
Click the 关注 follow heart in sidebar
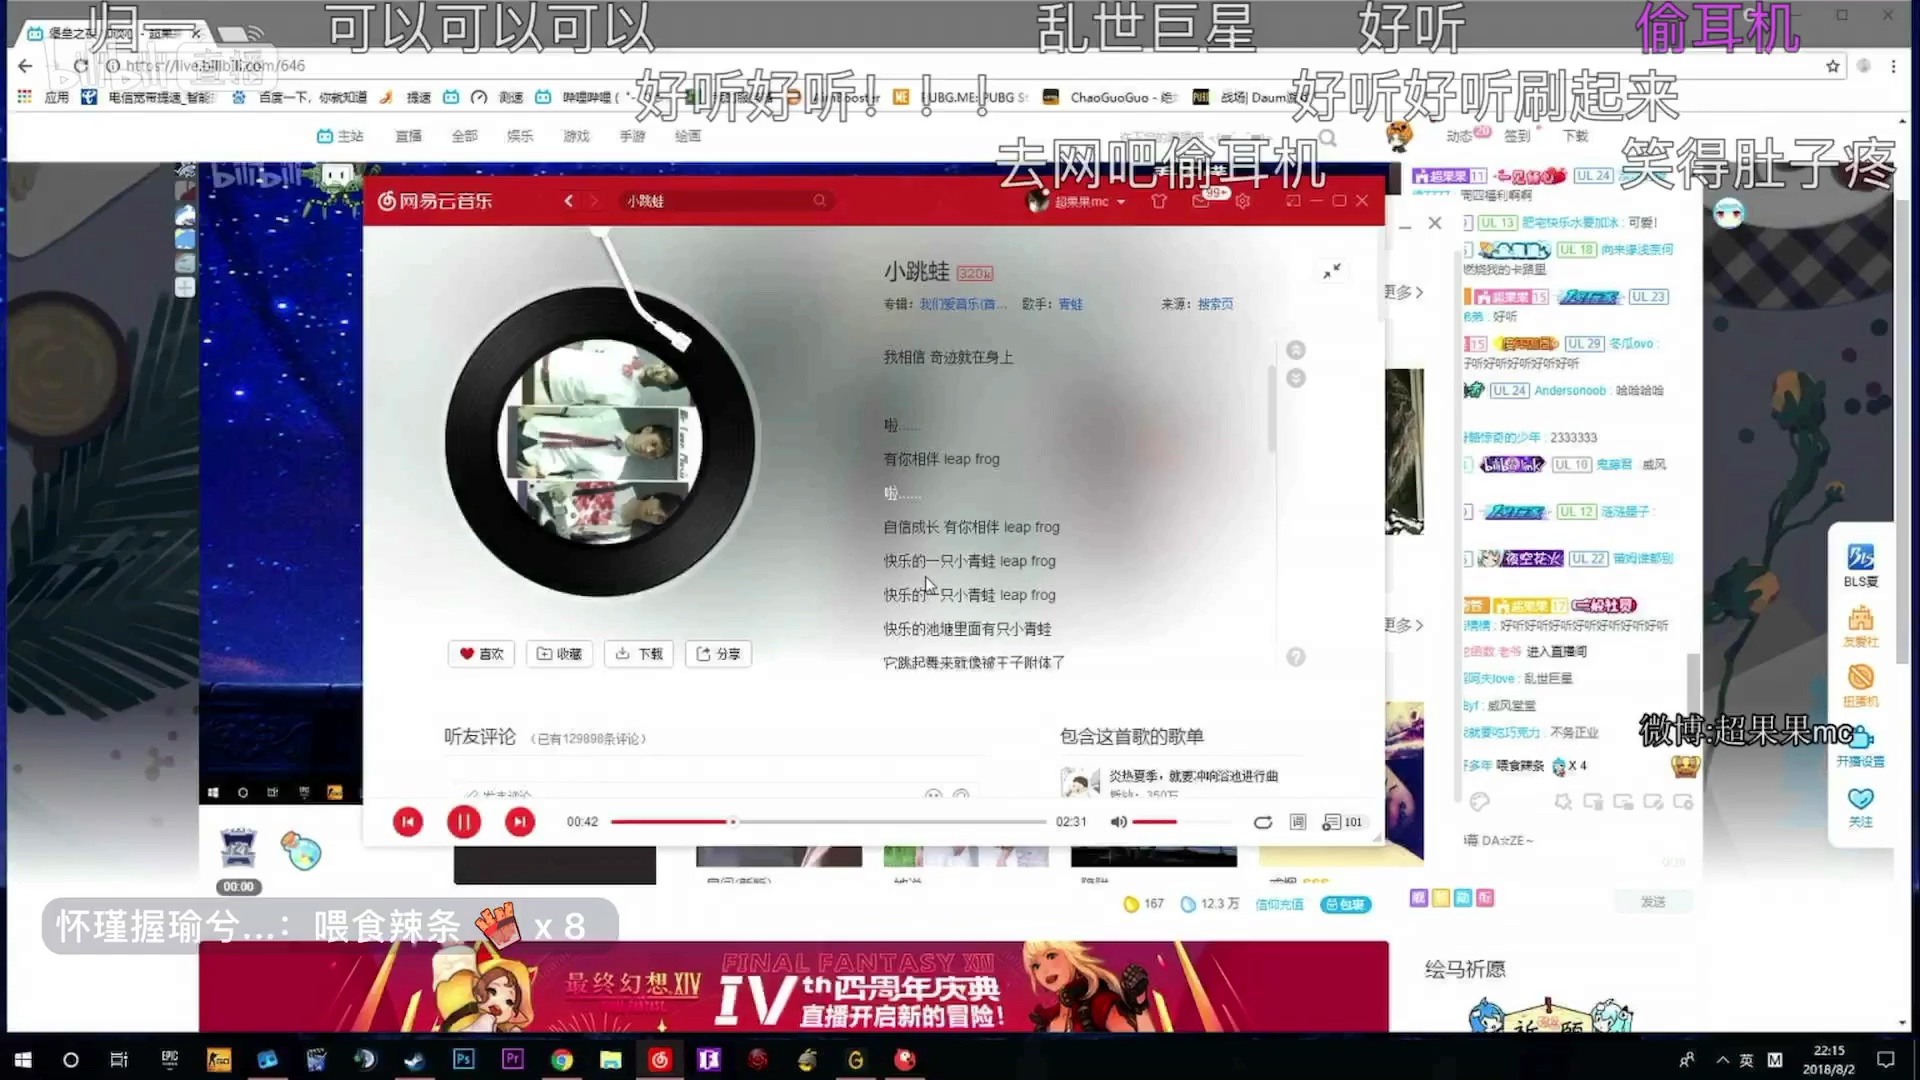pos(1860,806)
